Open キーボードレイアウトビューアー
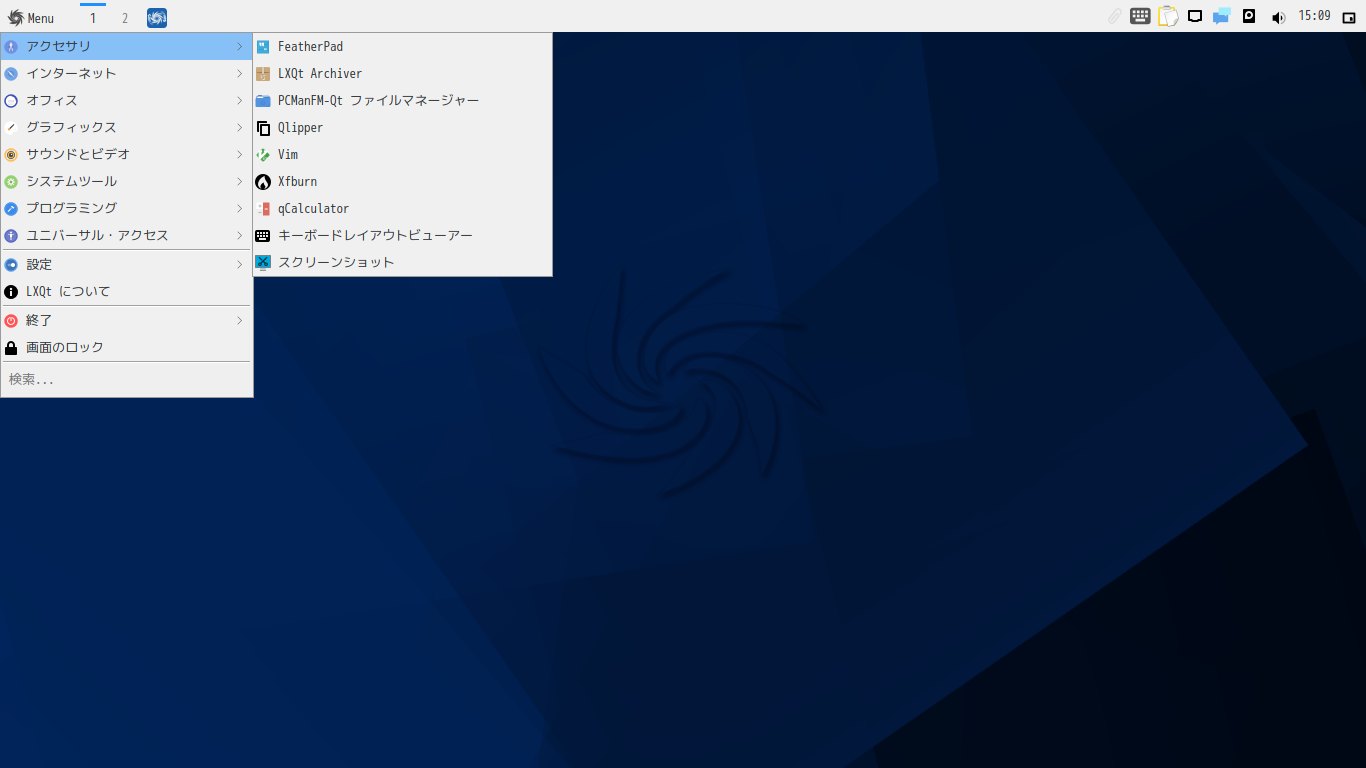The height and width of the screenshot is (768, 1366). [402, 235]
